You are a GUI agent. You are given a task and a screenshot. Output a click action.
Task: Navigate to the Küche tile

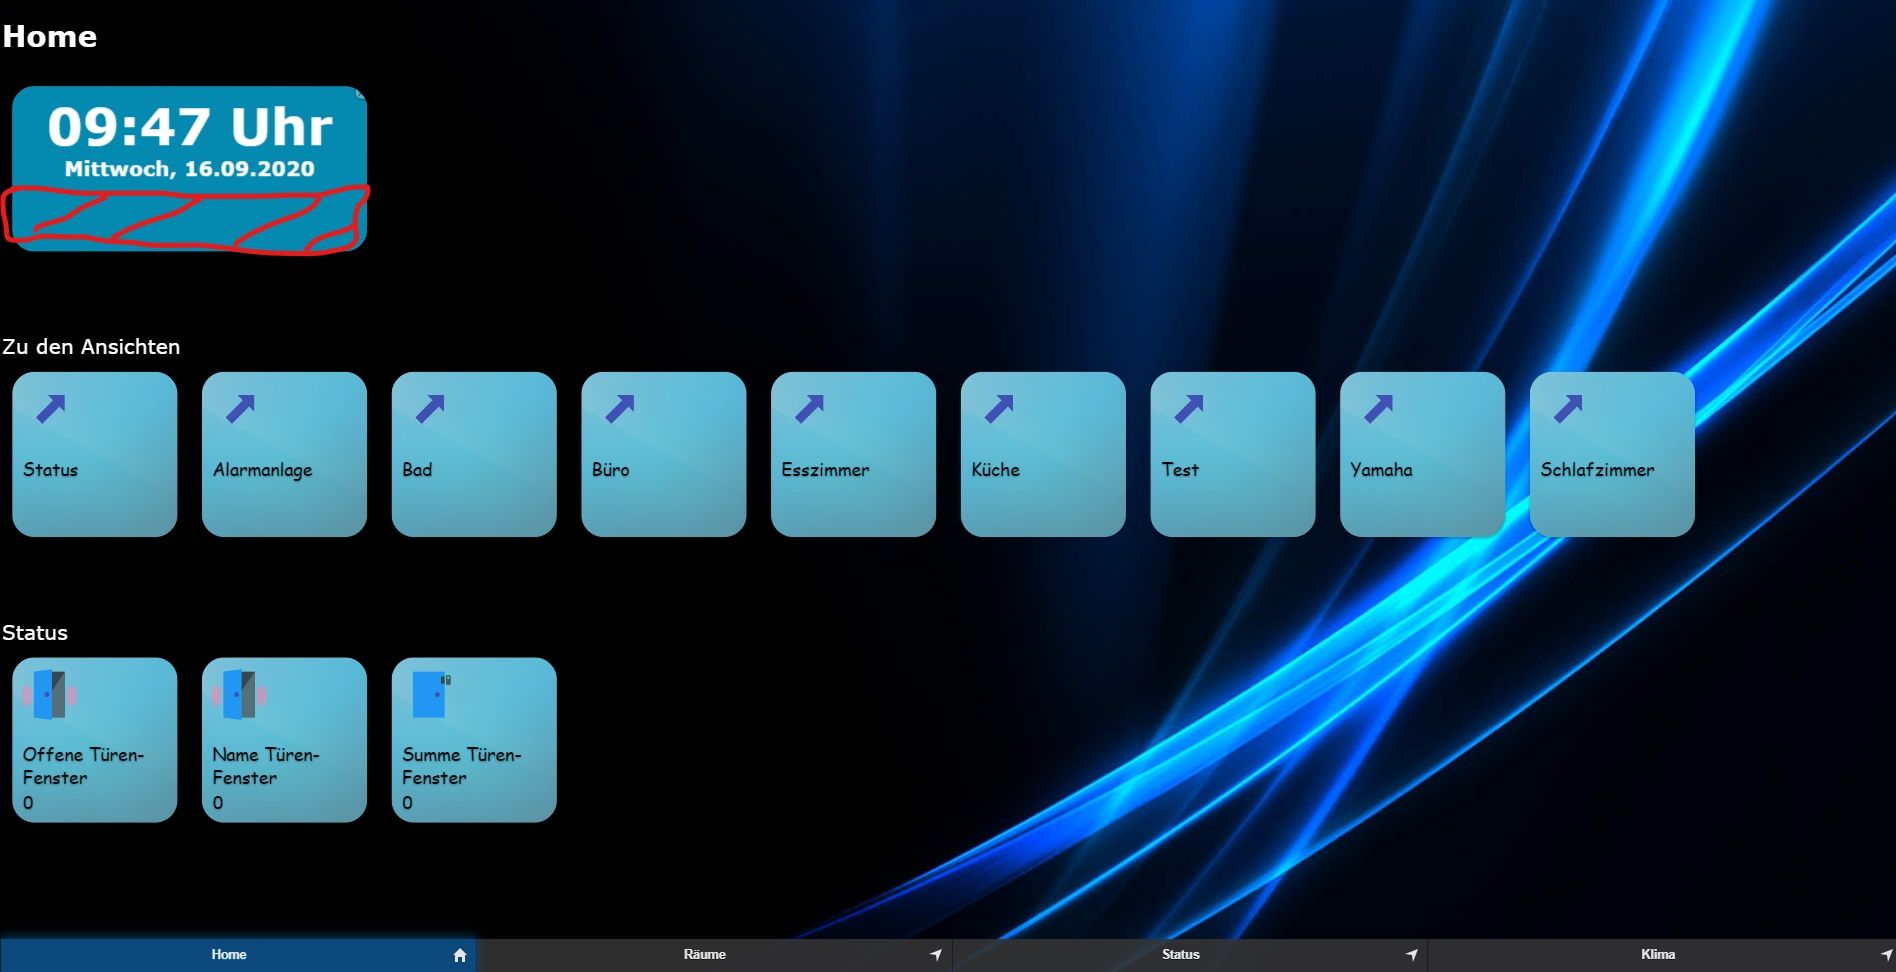click(x=1043, y=454)
